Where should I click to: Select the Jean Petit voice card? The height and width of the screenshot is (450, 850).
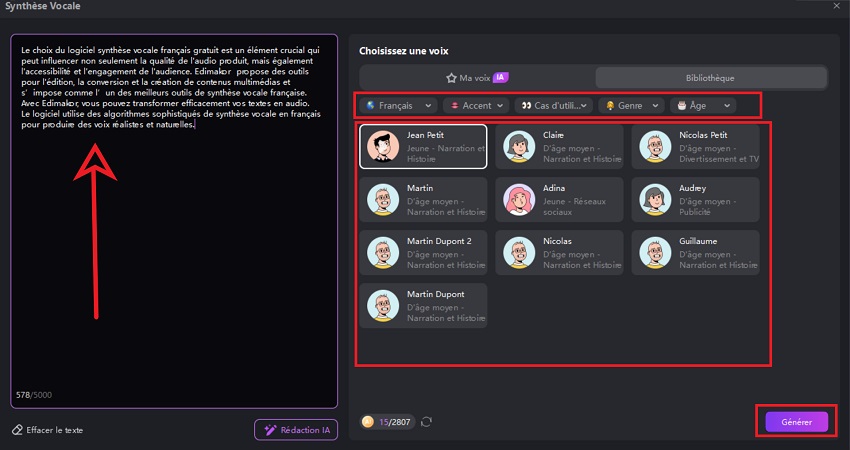[424, 146]
